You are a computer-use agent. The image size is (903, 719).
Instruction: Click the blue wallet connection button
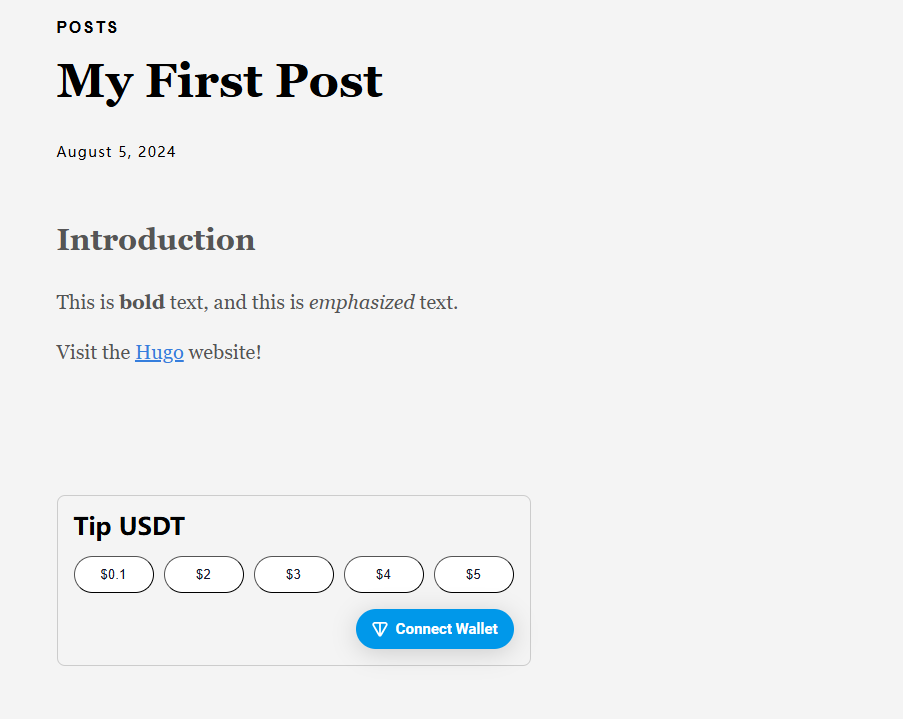click(434, 628)
